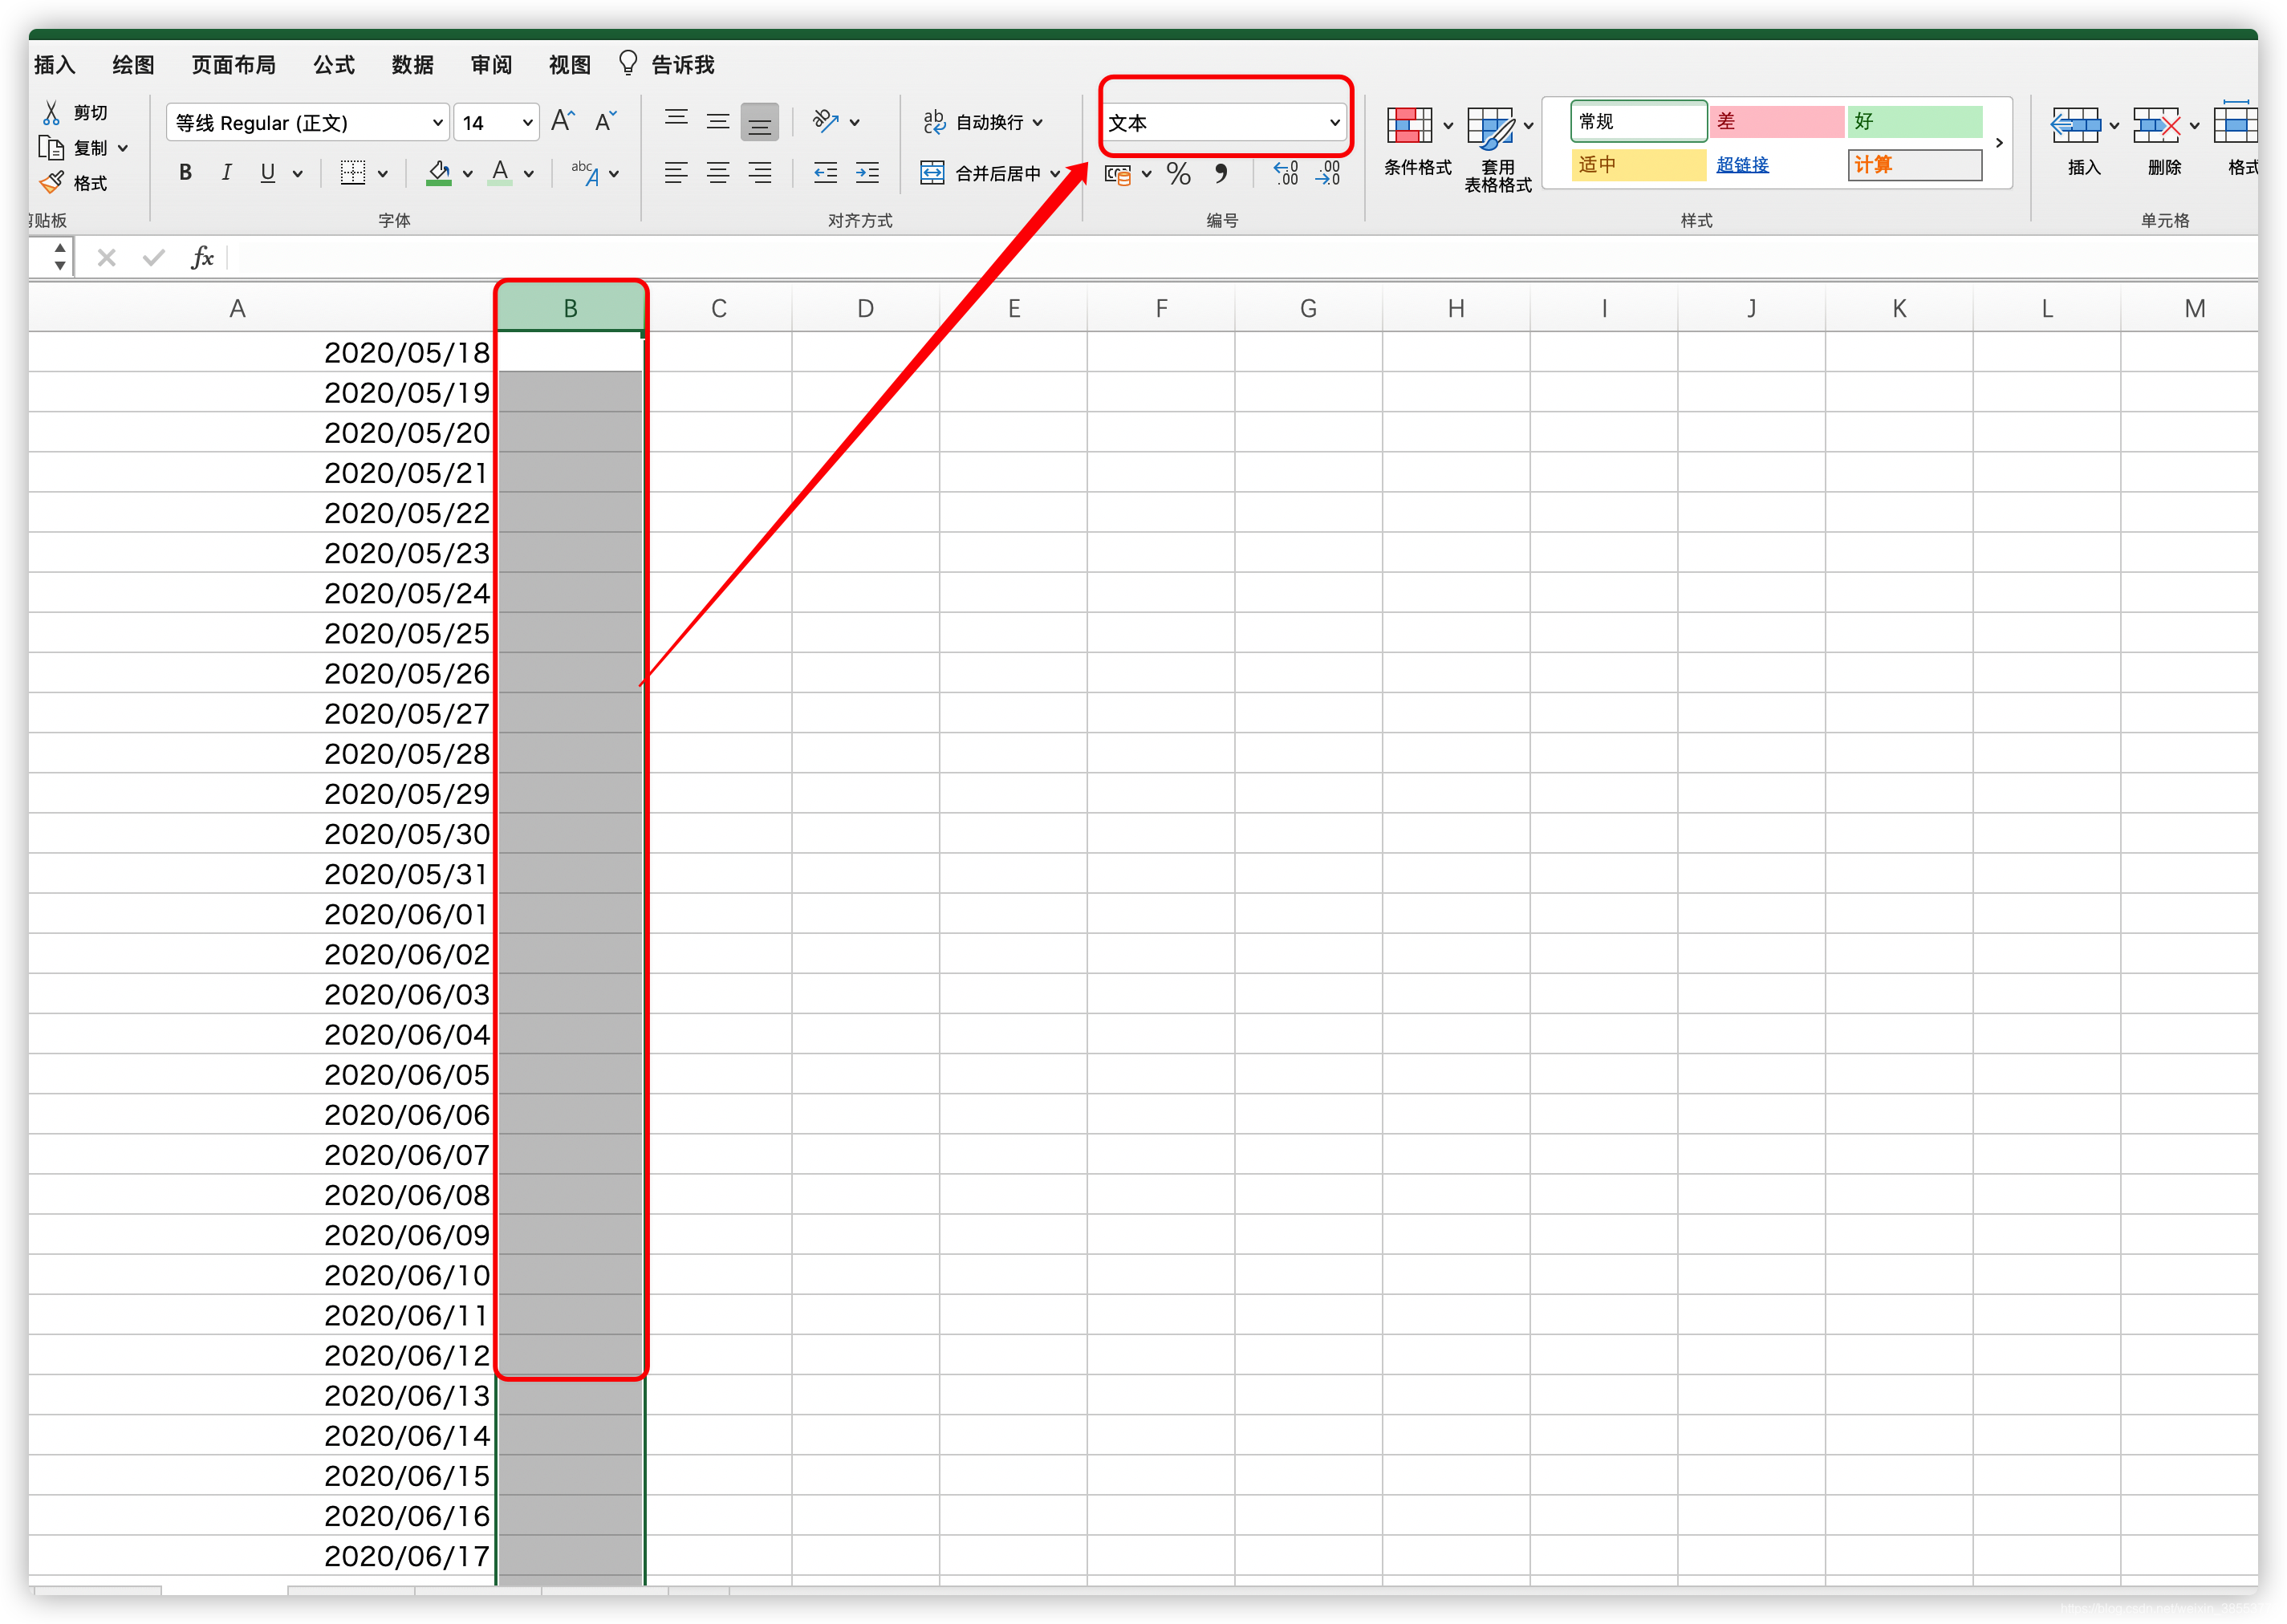Open the underline style dropdown arrow
The height and width of the screenshot is (1624, 2287).
coord(298,174)
